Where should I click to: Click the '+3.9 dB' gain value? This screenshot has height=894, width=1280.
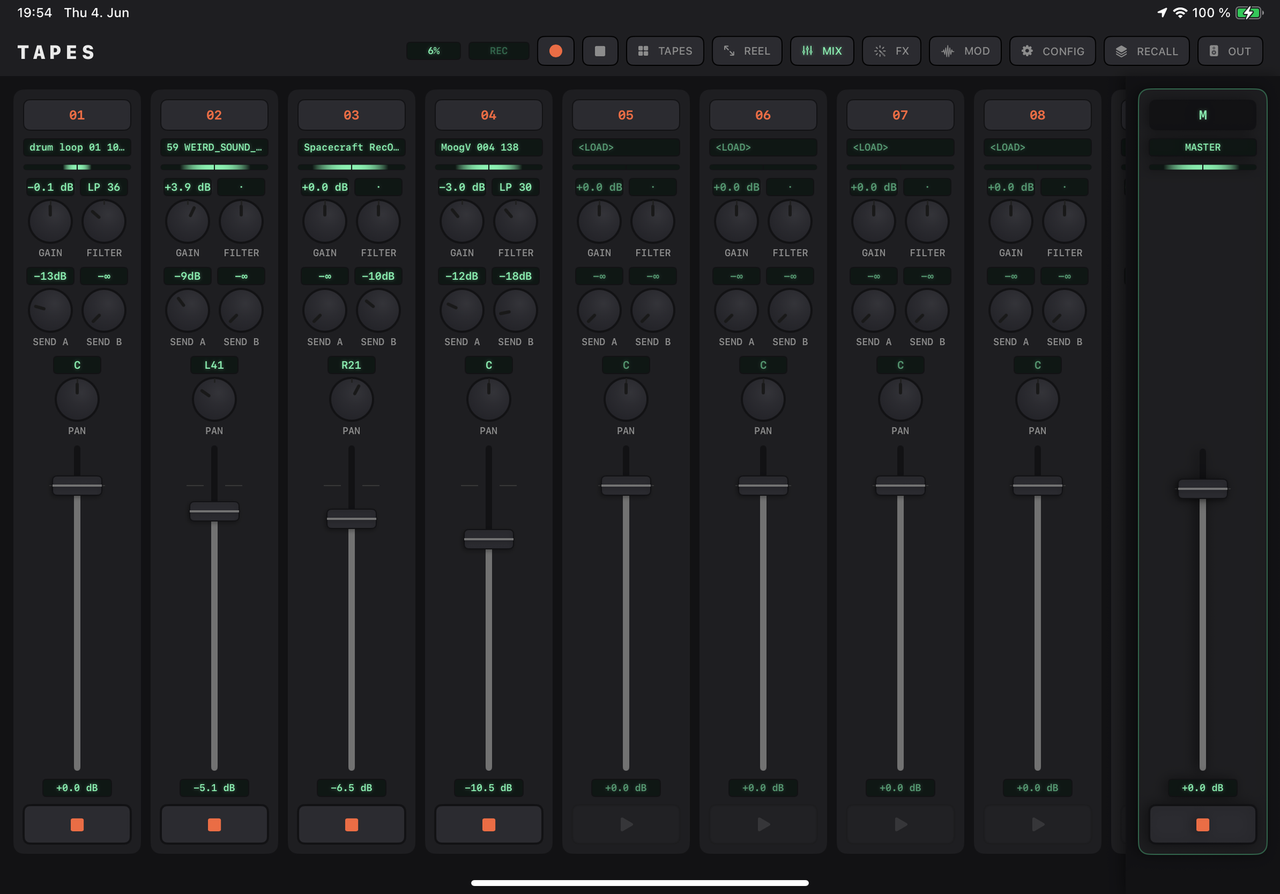click(x=187, y=187)
